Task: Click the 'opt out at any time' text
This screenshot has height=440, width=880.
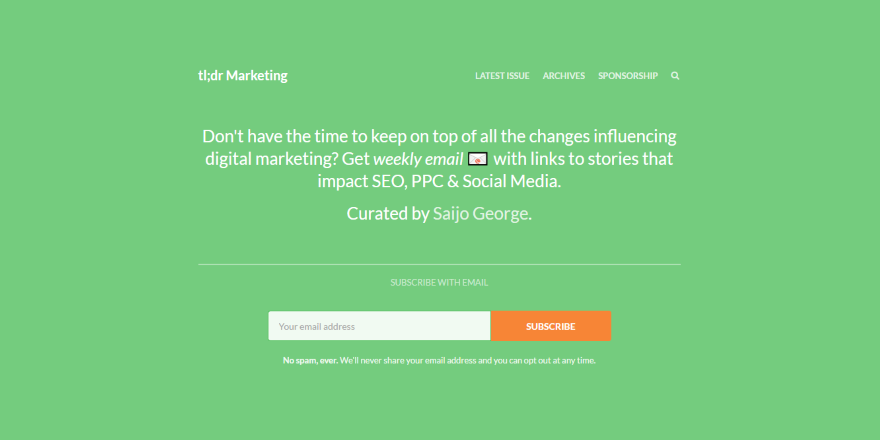Action: 552,360
